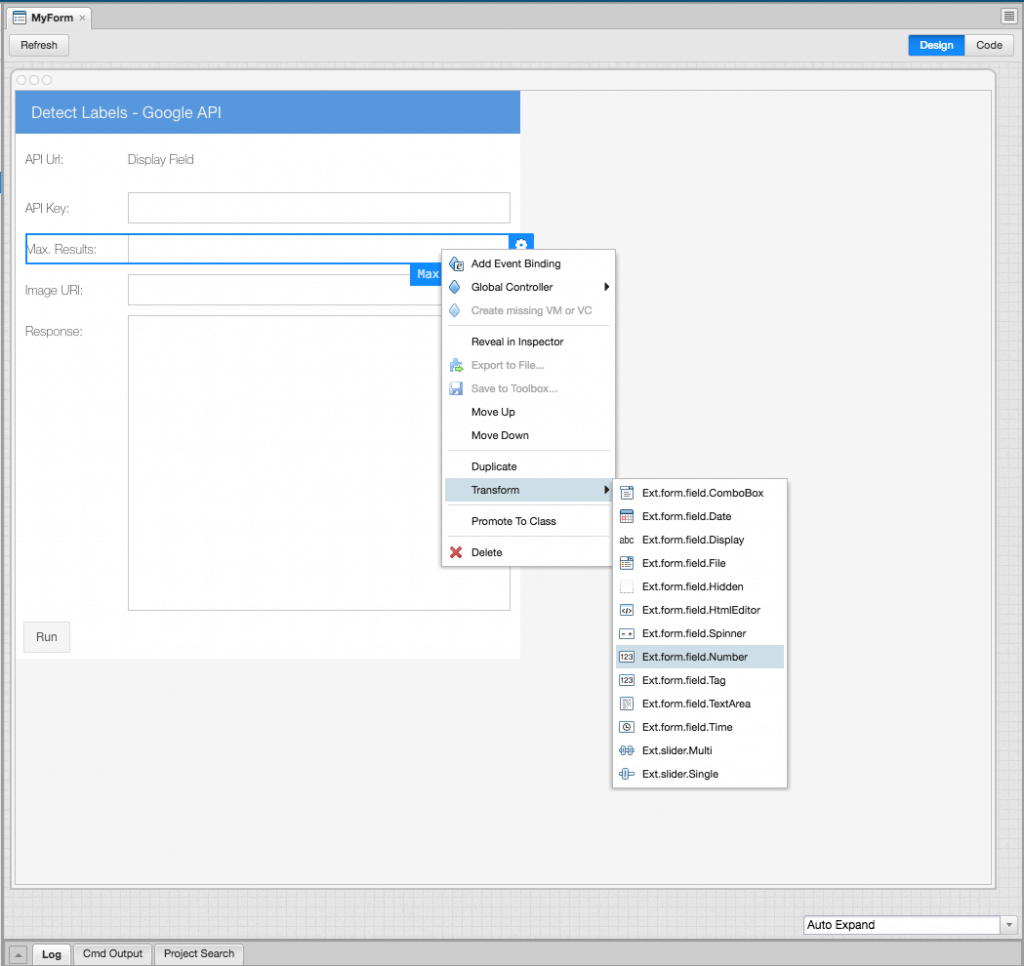Click the Run button on form
The width and height of the screenshot is (1024, 966).
click(46, 637)
